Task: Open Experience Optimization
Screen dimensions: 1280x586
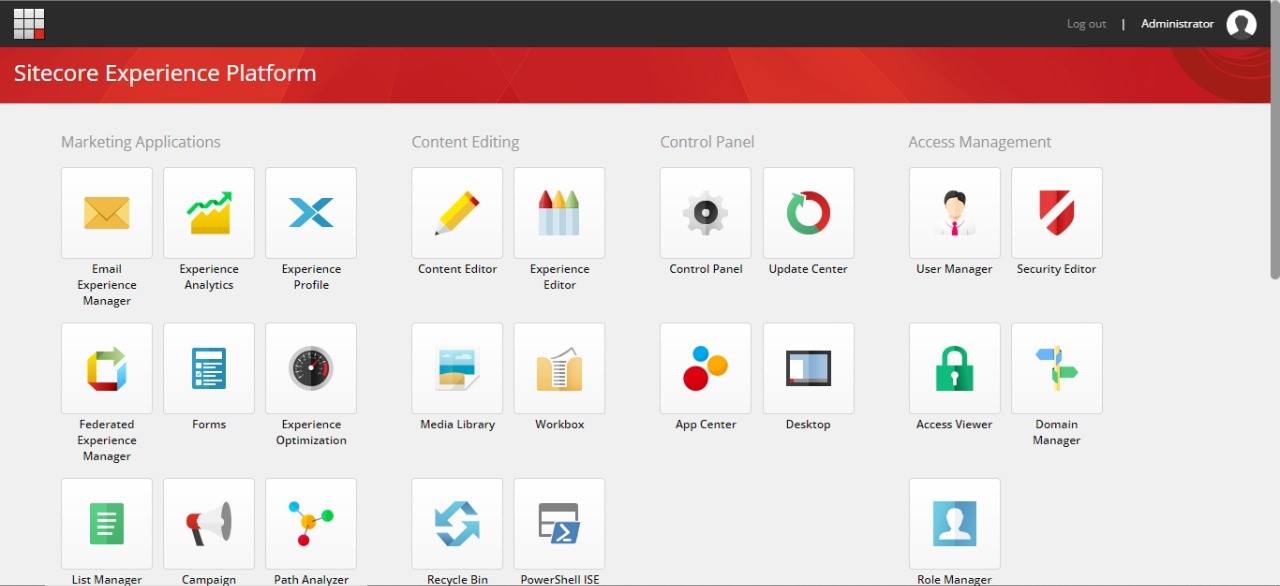Action: [311, 368]
